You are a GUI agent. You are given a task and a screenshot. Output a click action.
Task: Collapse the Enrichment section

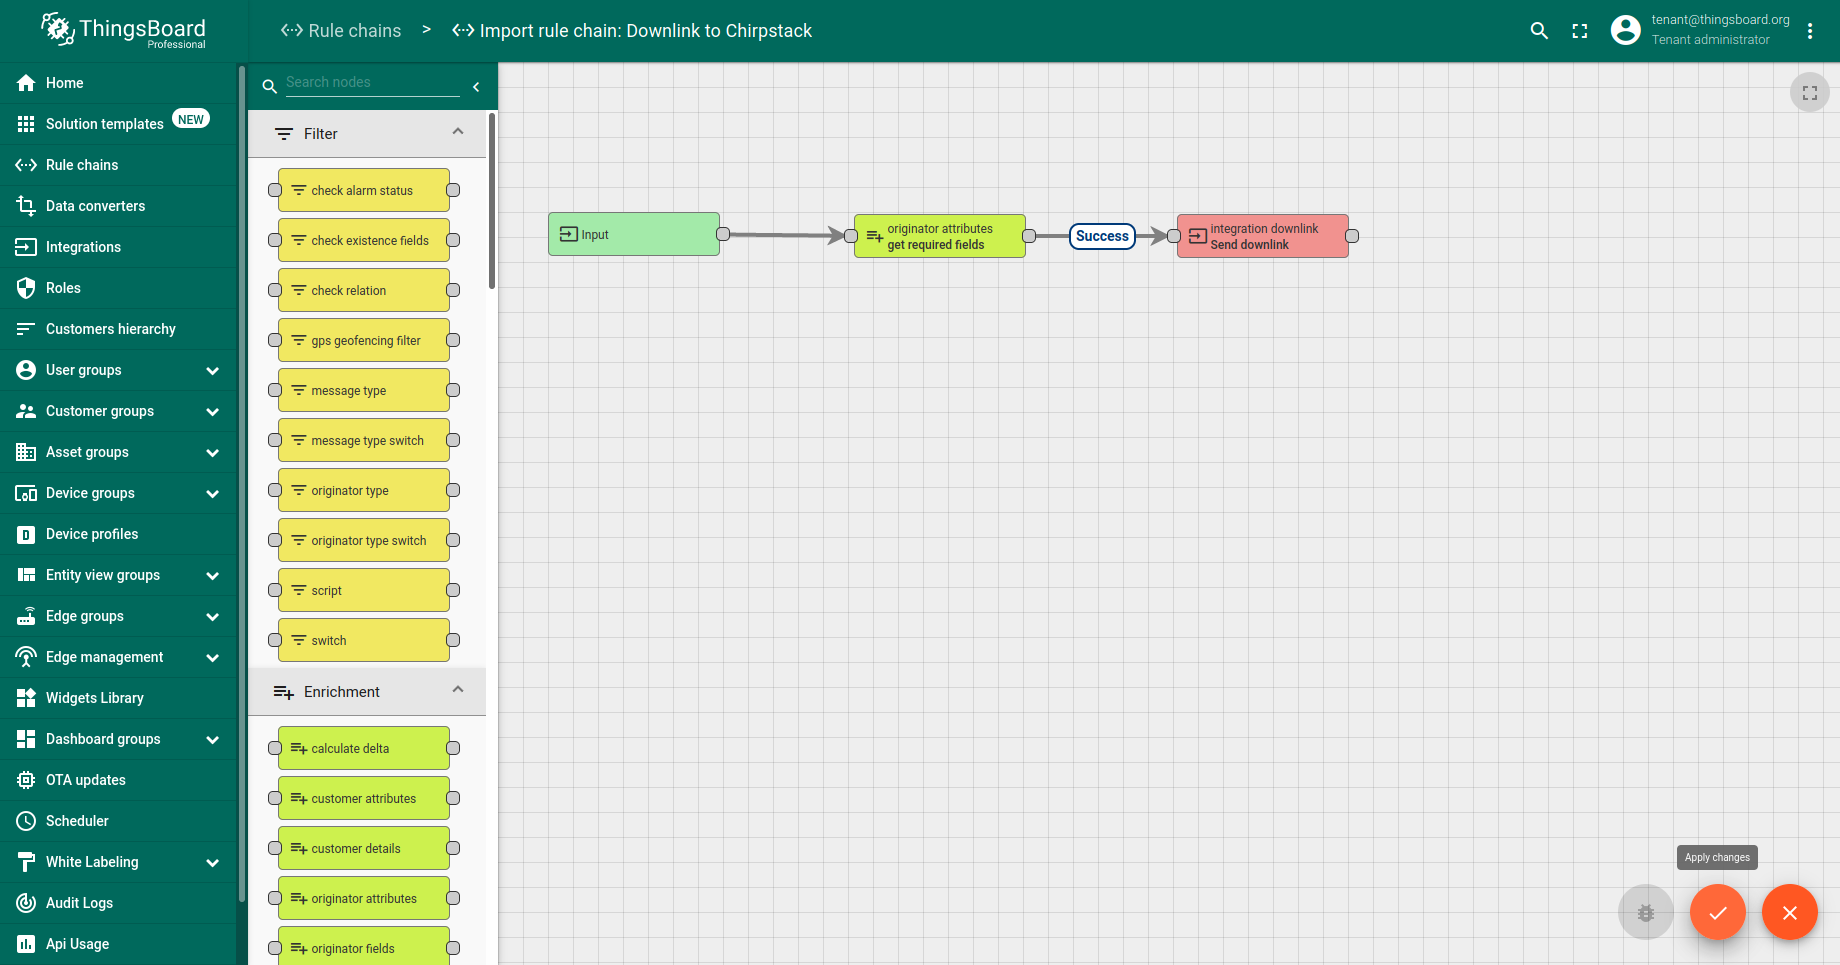tap(458, 691)
